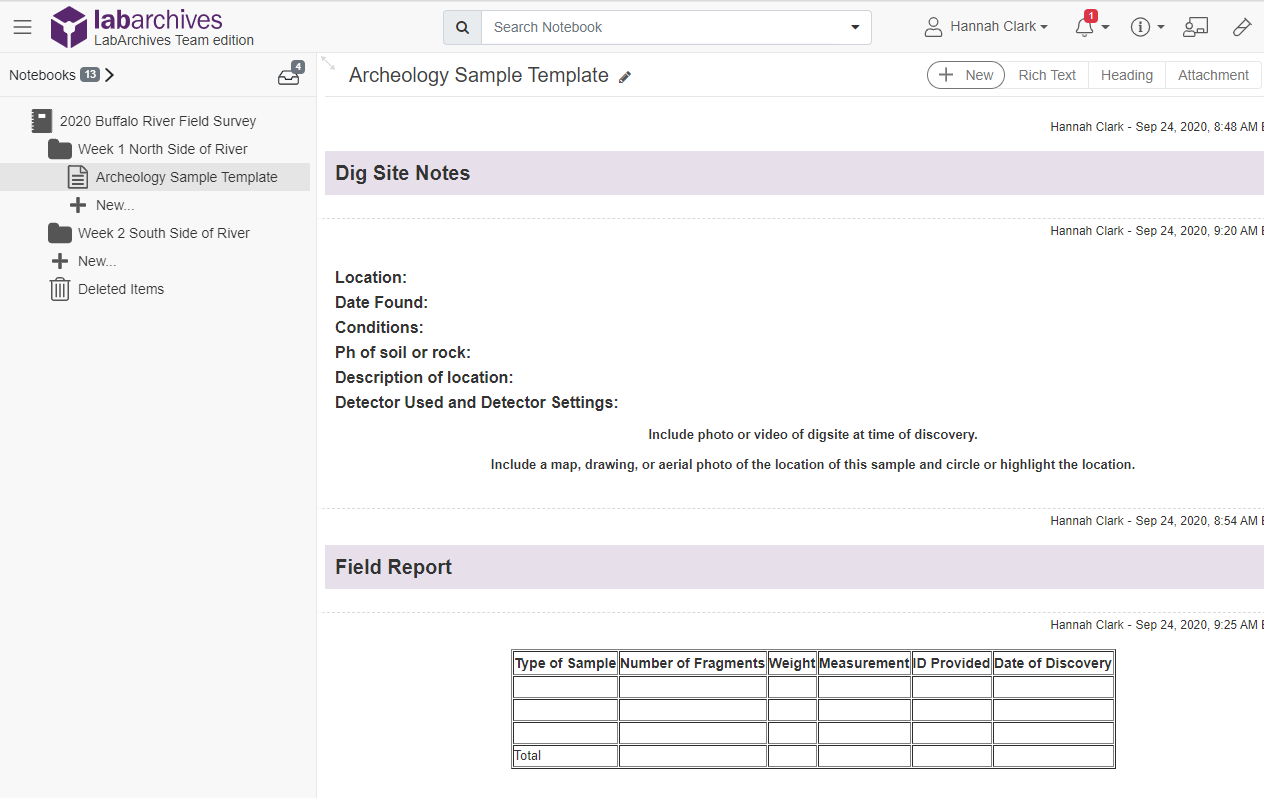
Task: Click the Attachment entry option
Action: point(1212,75)
